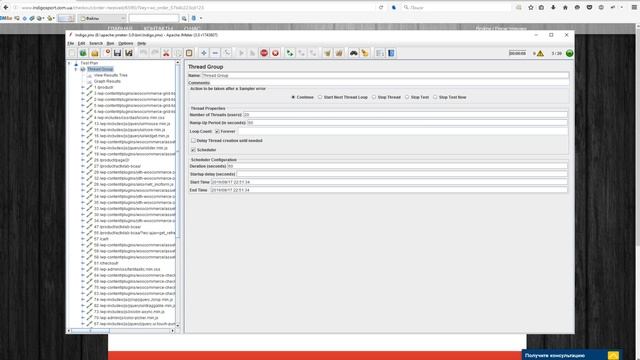Click the red Stop test icon

tap(264, 53)
